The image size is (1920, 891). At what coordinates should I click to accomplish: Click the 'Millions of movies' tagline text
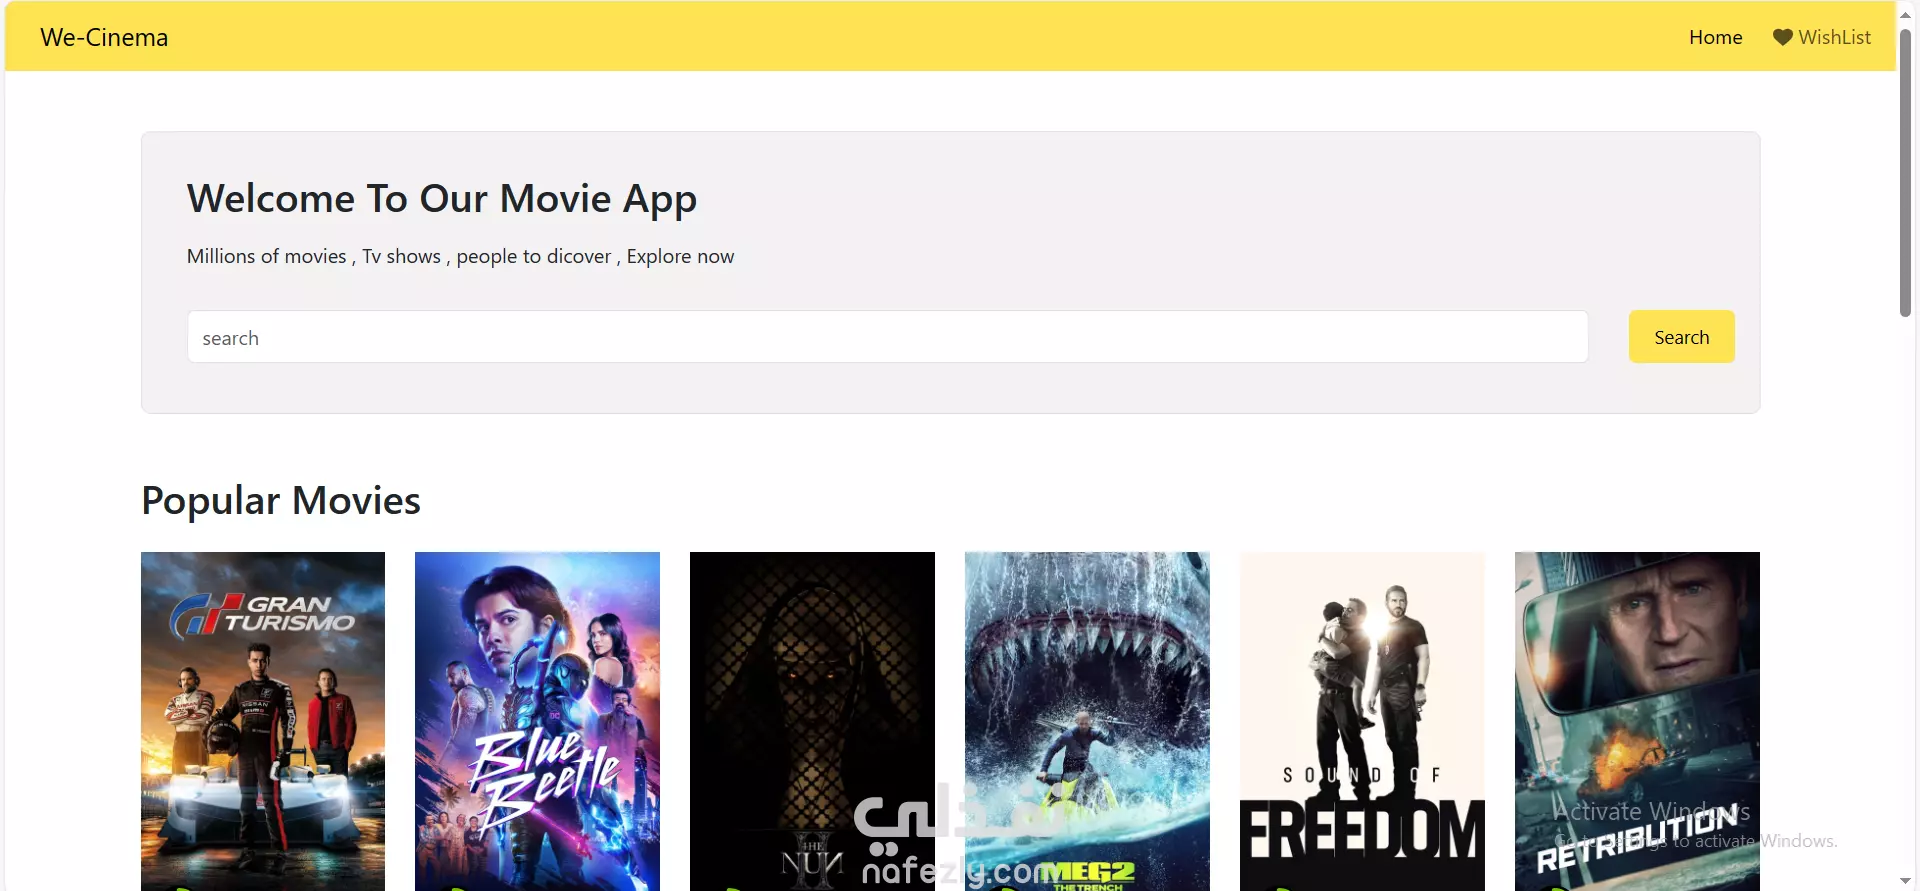460,256
